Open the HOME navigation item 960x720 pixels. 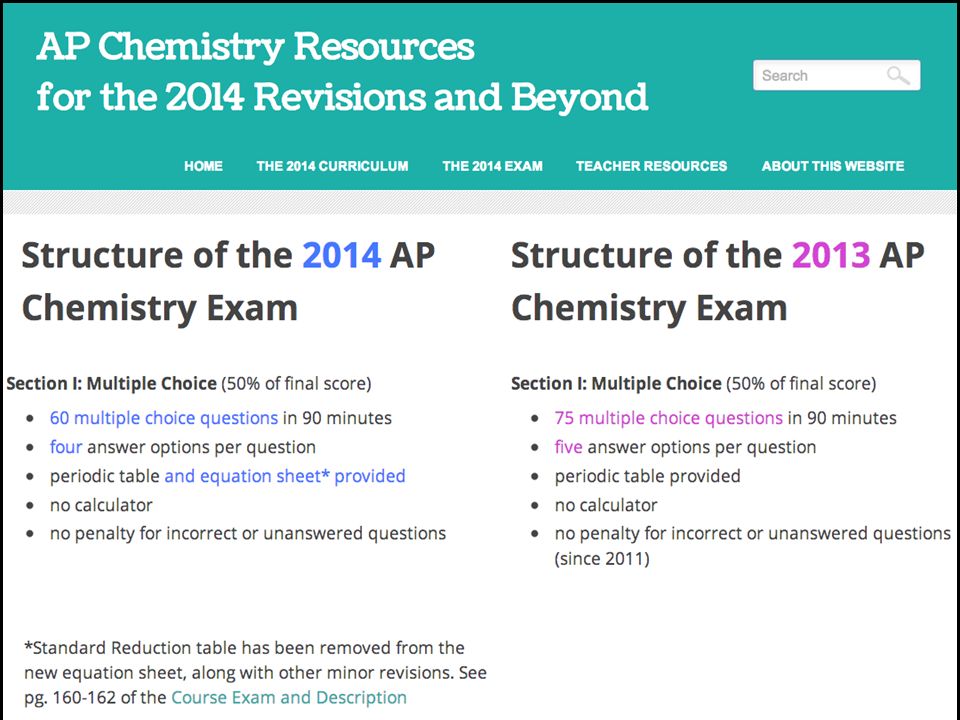(x=203, y=166)
